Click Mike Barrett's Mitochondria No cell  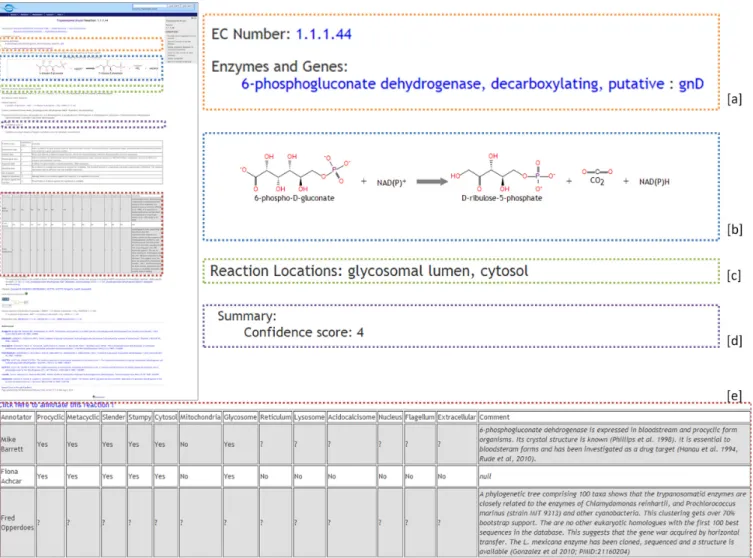click(201, 444)
